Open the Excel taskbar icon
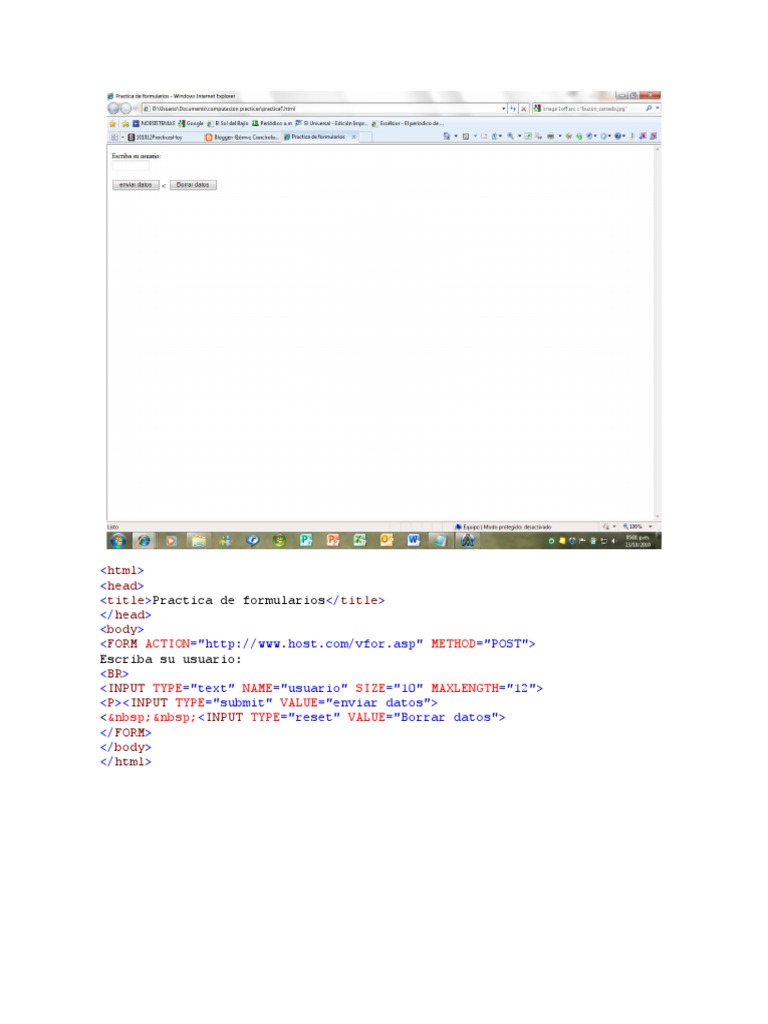The image size is (768, 1024). pyautogui.click(x=360, y=541)
